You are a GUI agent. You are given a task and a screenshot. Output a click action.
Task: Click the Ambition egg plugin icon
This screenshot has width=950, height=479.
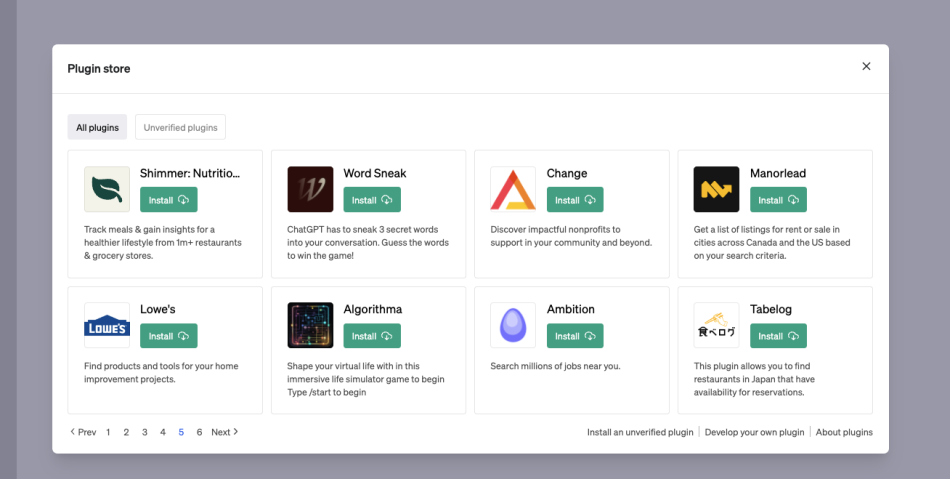pyautogui.click(x=513, y=325)
